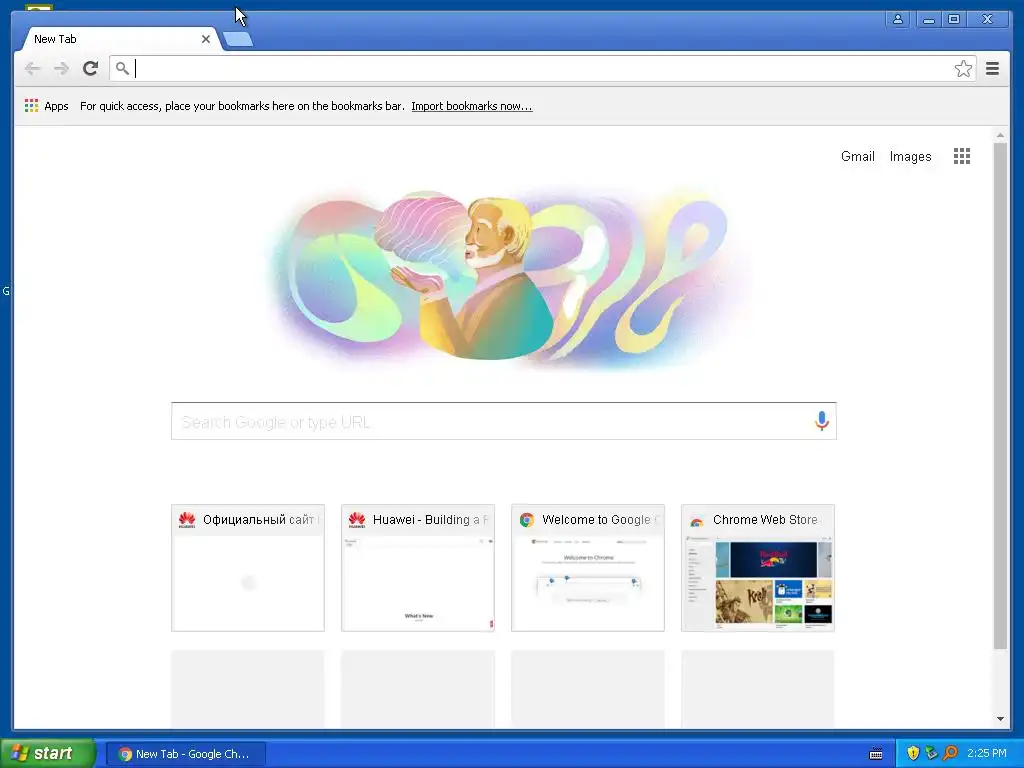Select New Tab - Google Chrome taskbar button
Image resolution: width=1024 pixels, height=768 pixels.
click(185, 754)
